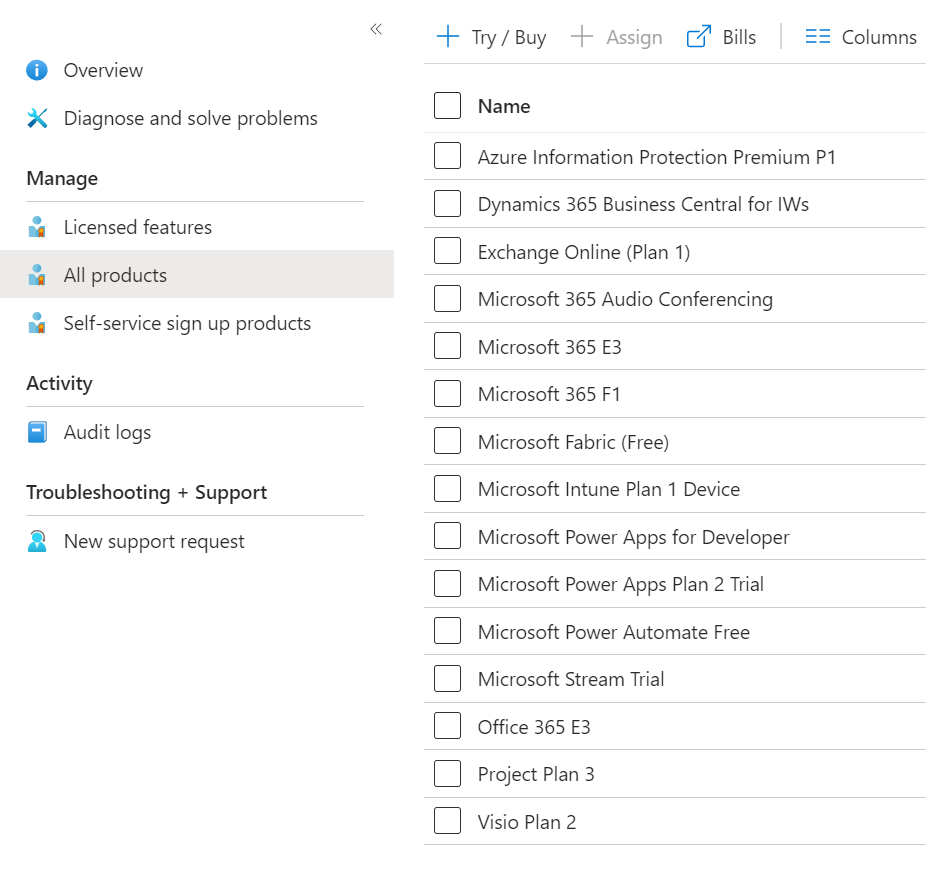The height and width of the screenshot is (869, 926).
Task: Open the Columns chooser
Action: click(861, 37)
